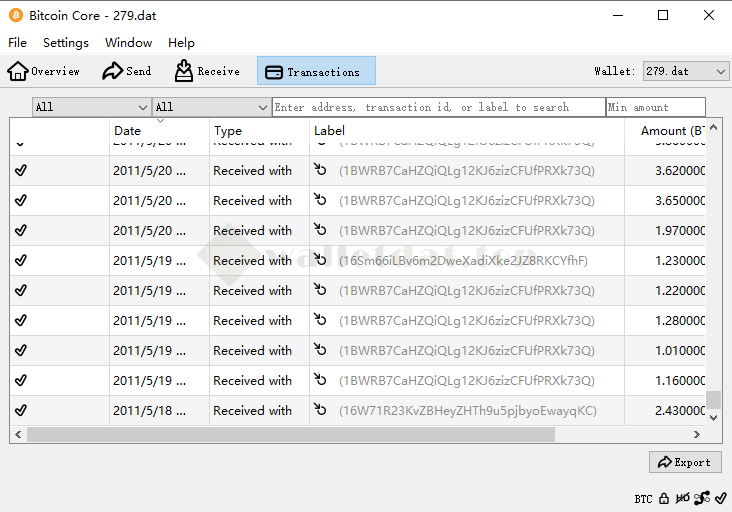
Task: Click the Export button
Action: [685, 462]
